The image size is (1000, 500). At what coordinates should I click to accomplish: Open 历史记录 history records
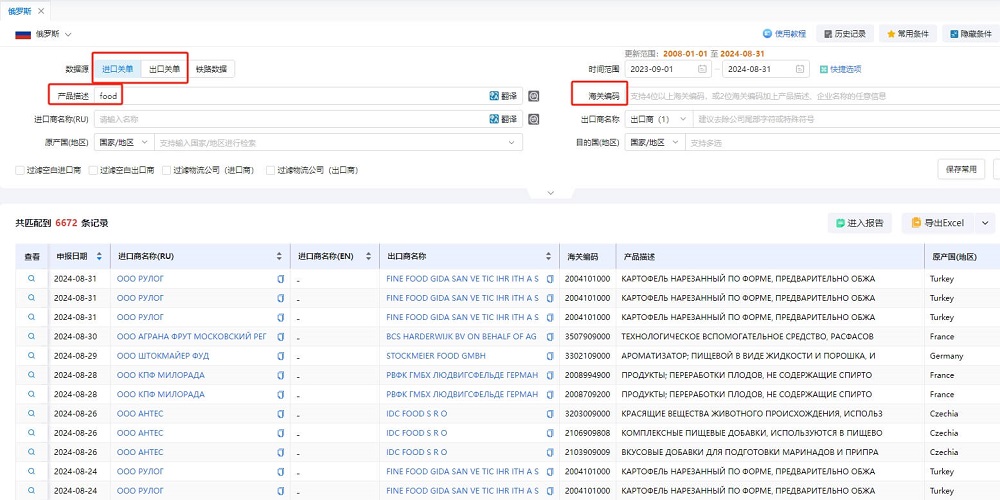[845, 34]
